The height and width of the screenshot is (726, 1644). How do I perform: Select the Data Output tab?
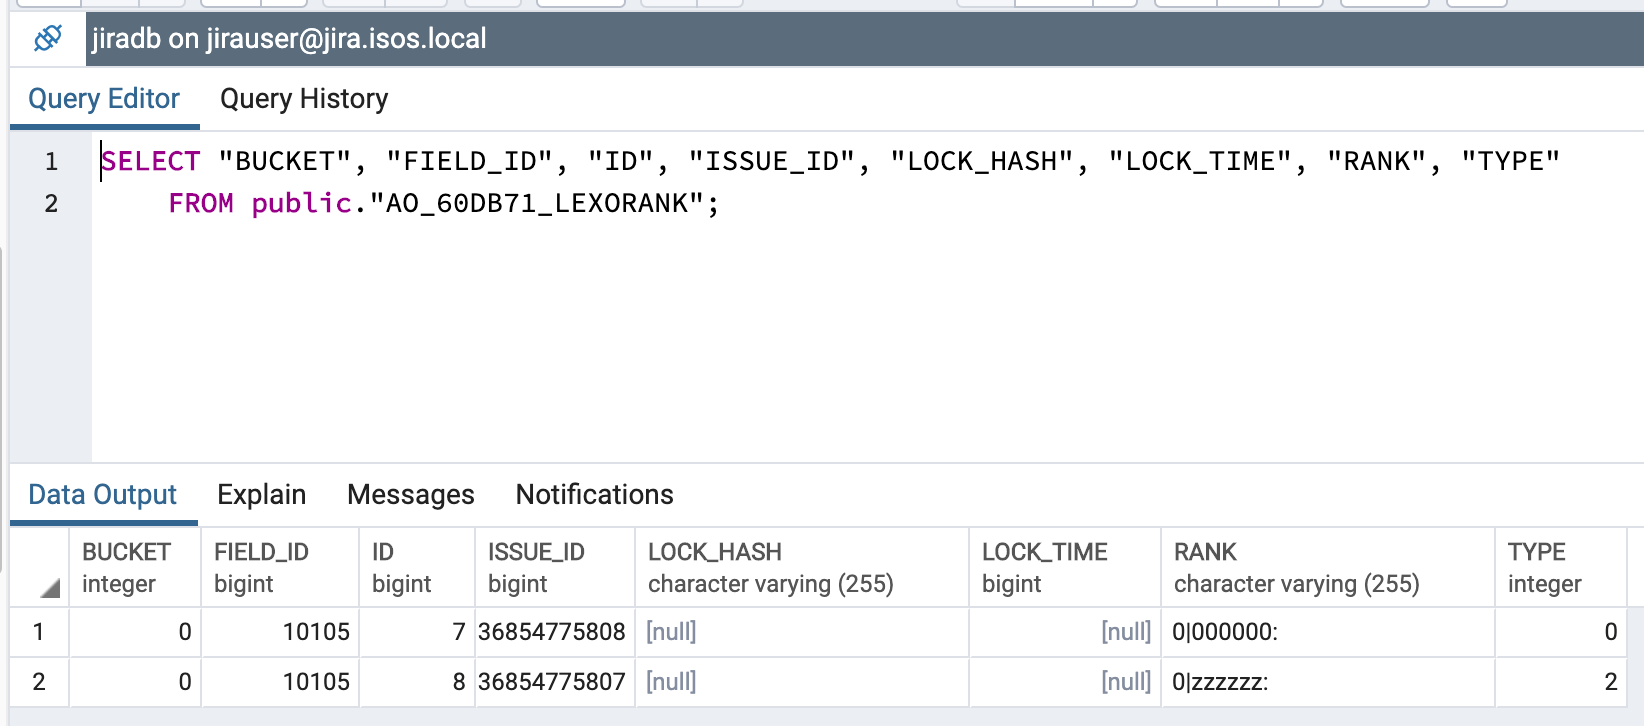(x=102, y=495)
